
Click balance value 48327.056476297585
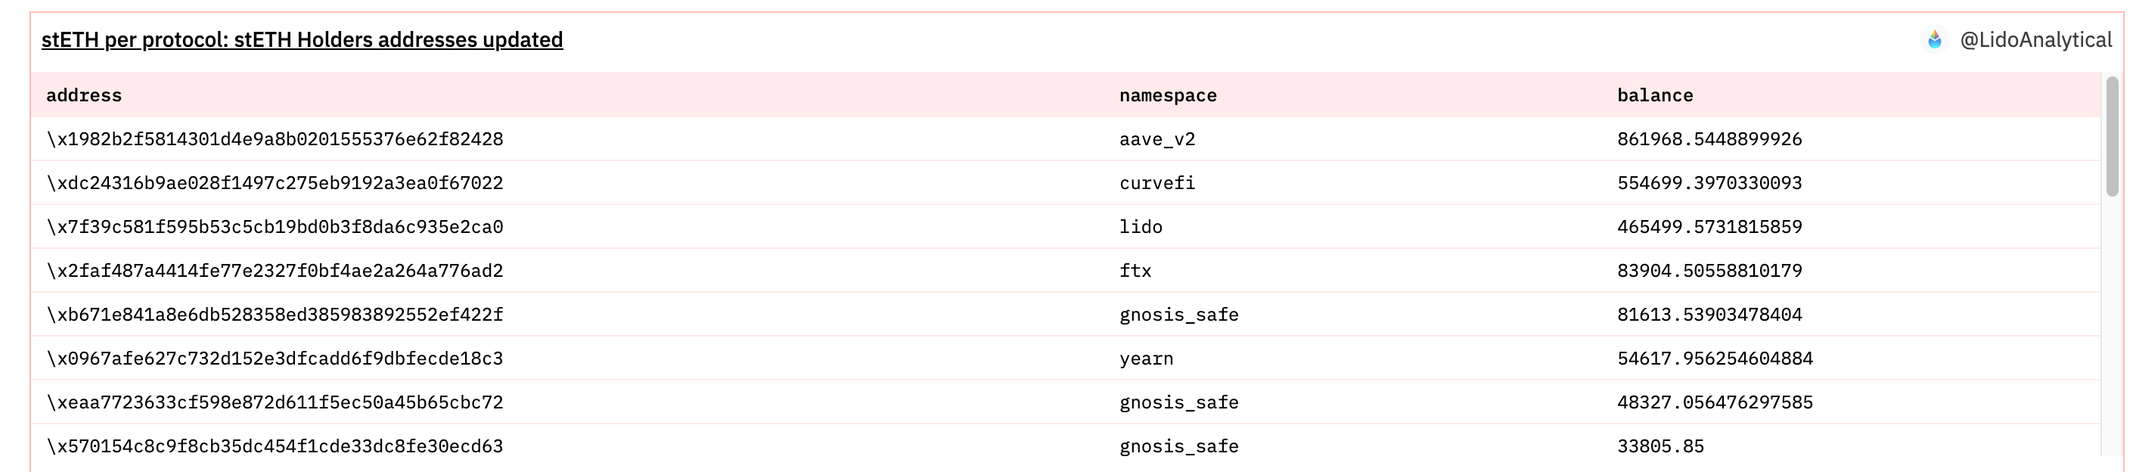click(1715, 403)
